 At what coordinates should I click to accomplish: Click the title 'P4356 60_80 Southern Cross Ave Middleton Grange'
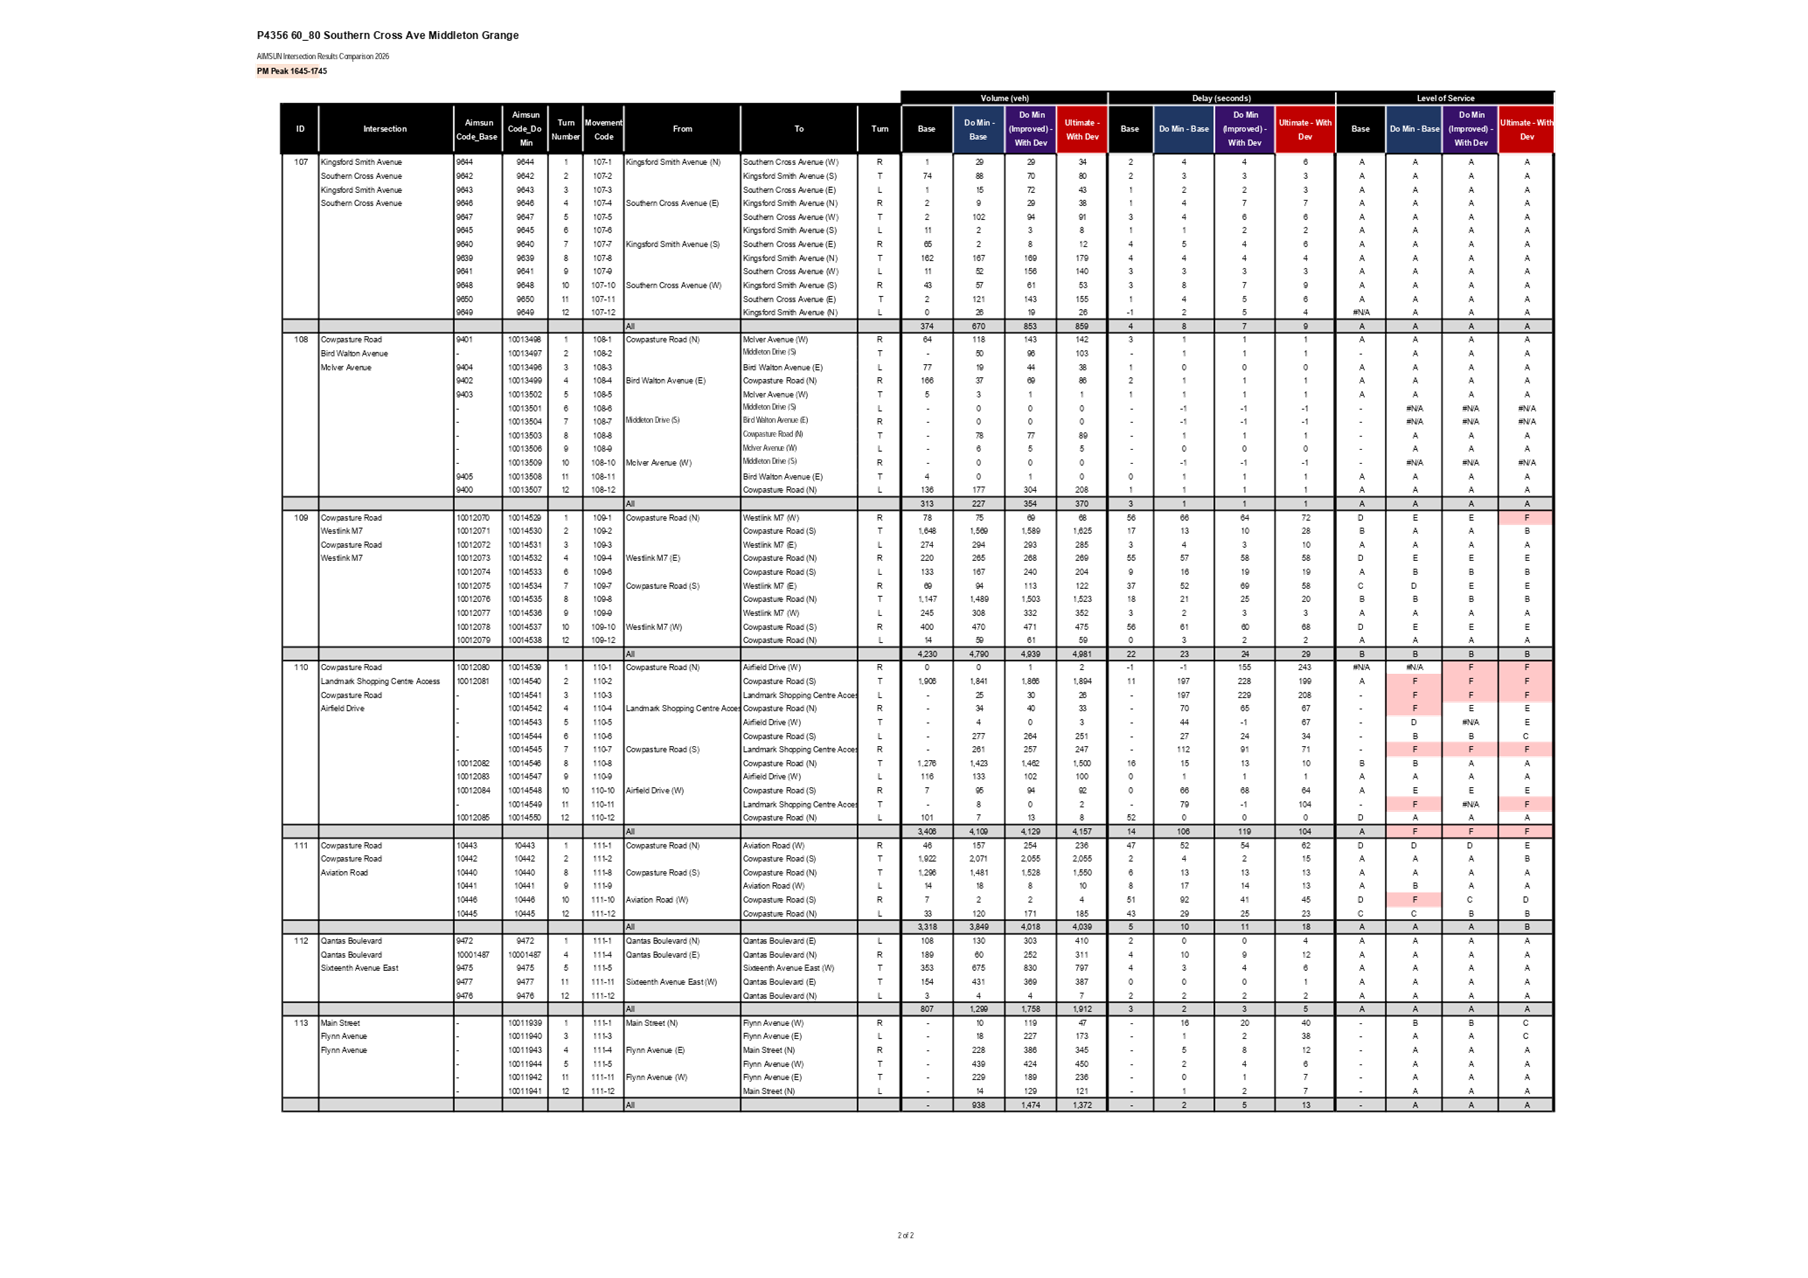(x=387, y=35)
